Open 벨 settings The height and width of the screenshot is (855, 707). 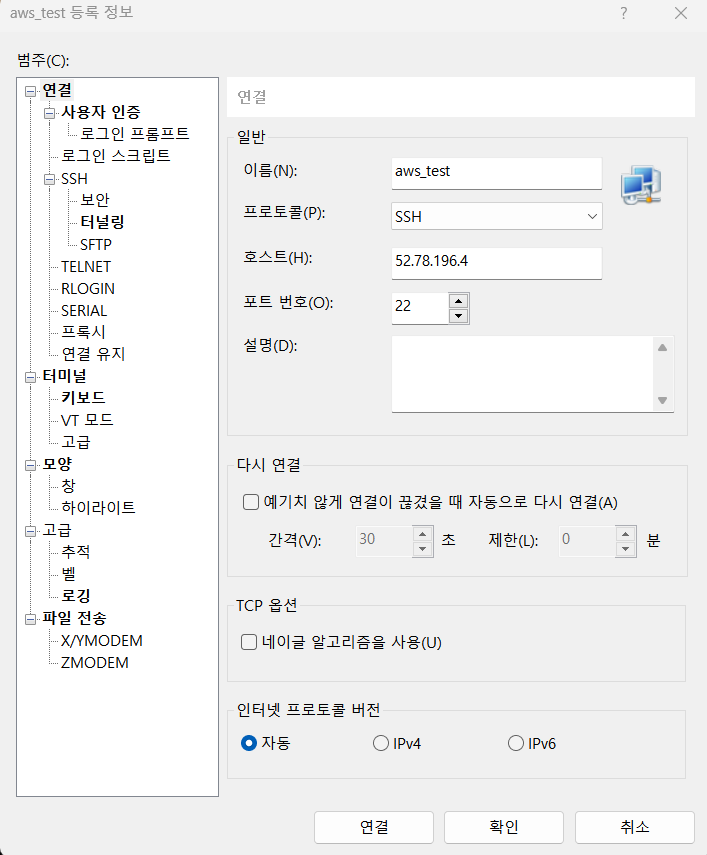click(68, 574)
